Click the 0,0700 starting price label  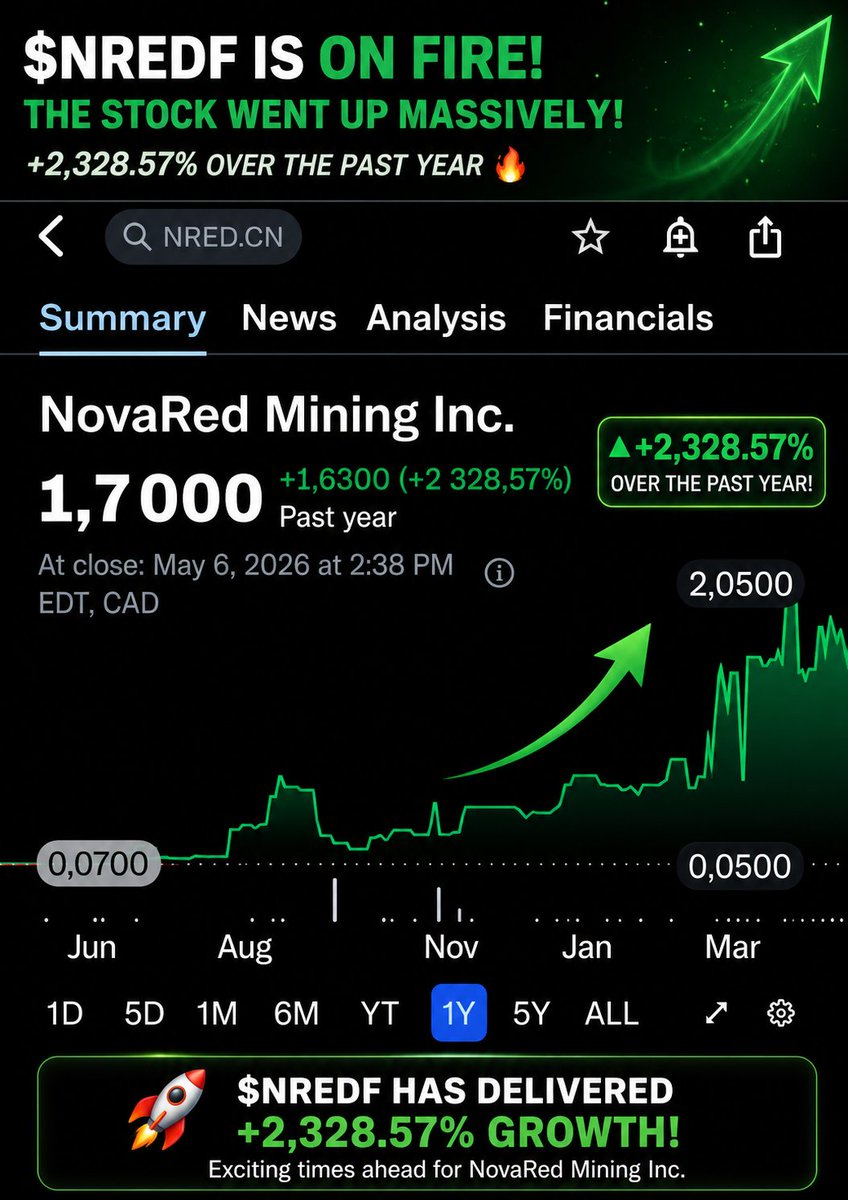[x=99, y=863]
